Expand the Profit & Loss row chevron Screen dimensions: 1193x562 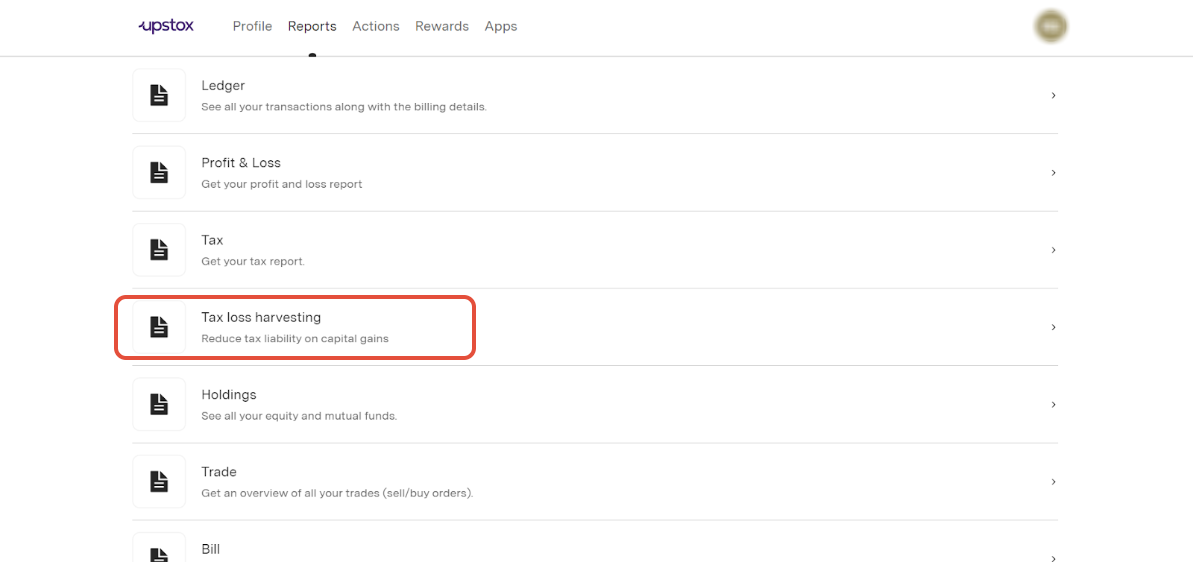pos(1053,173)
